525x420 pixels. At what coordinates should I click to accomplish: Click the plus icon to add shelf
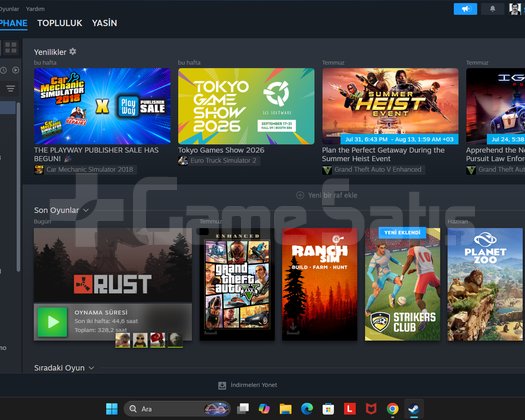click(300, 195)
